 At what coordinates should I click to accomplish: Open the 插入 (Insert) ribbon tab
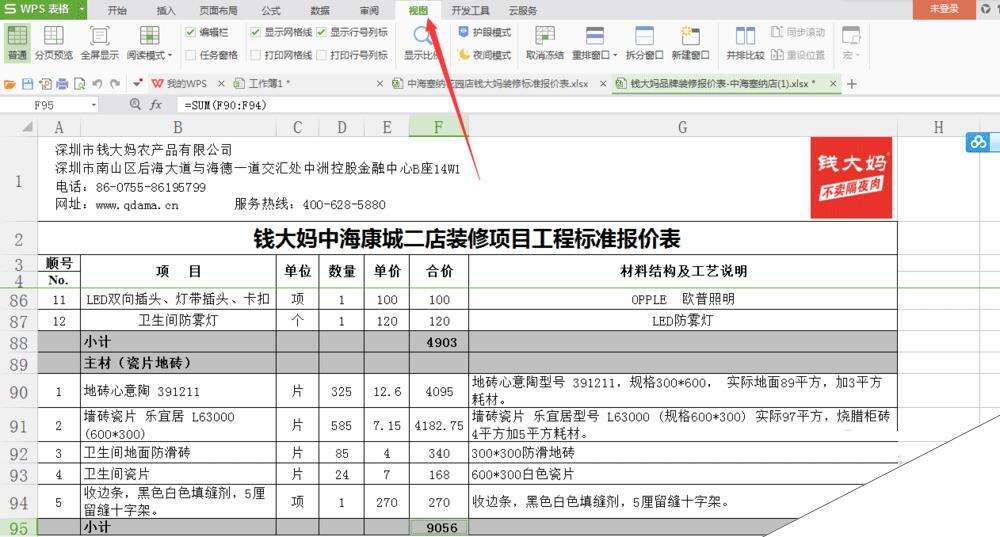click(x=166, y=10)
